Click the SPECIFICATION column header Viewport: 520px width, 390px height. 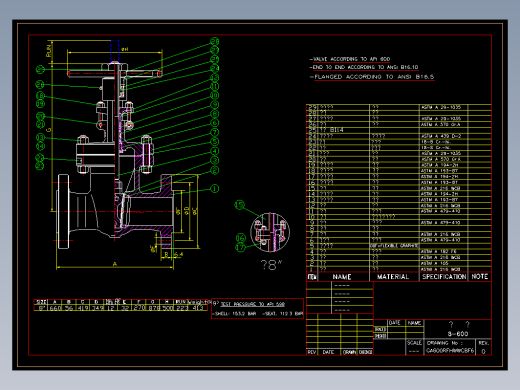point(444,277)
